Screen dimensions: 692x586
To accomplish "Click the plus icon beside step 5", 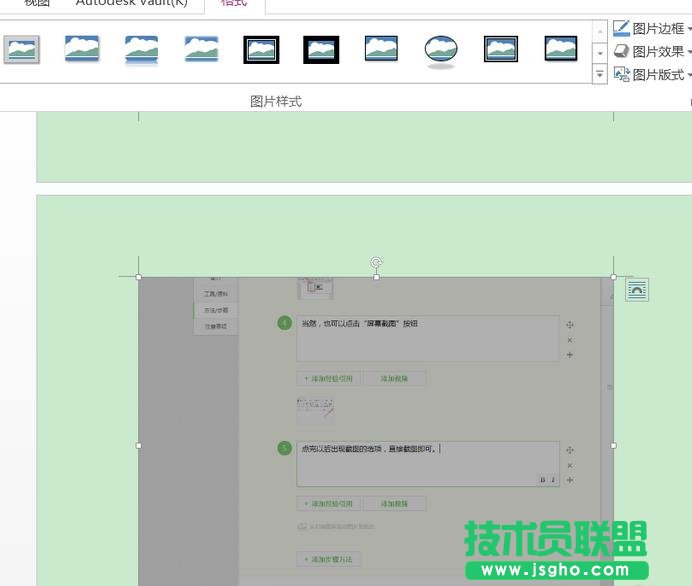I will tap(570, 480).
